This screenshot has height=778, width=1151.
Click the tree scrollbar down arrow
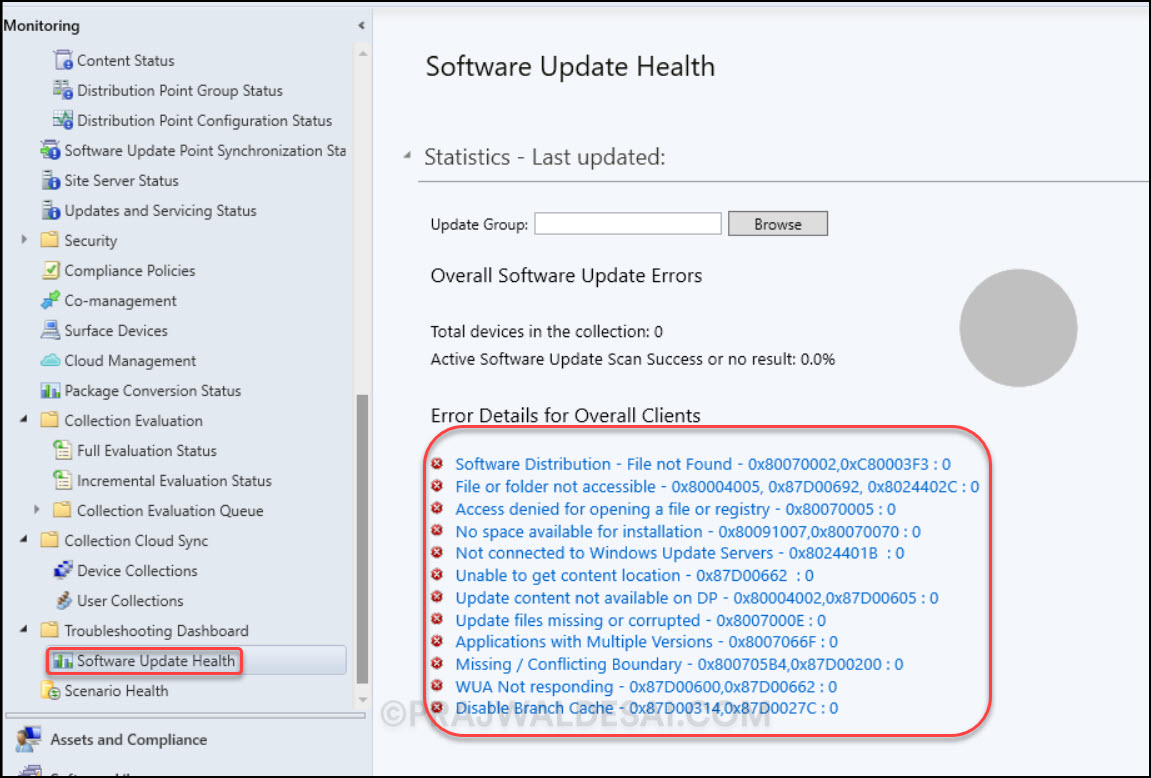(362, 700)
